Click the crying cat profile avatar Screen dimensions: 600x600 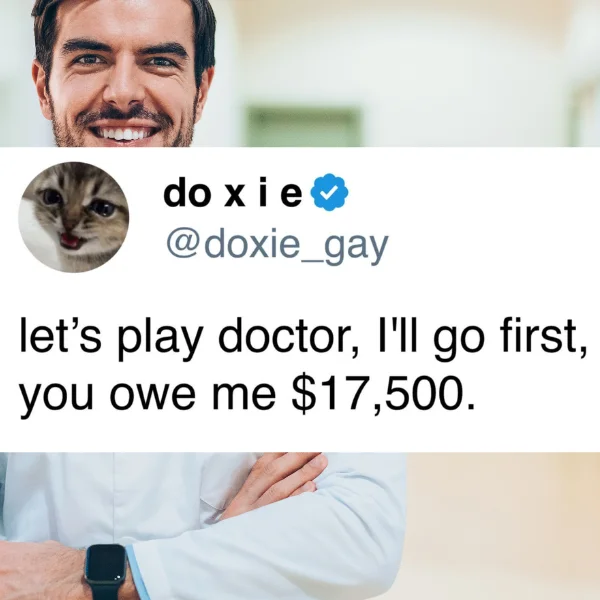[73, 217]
